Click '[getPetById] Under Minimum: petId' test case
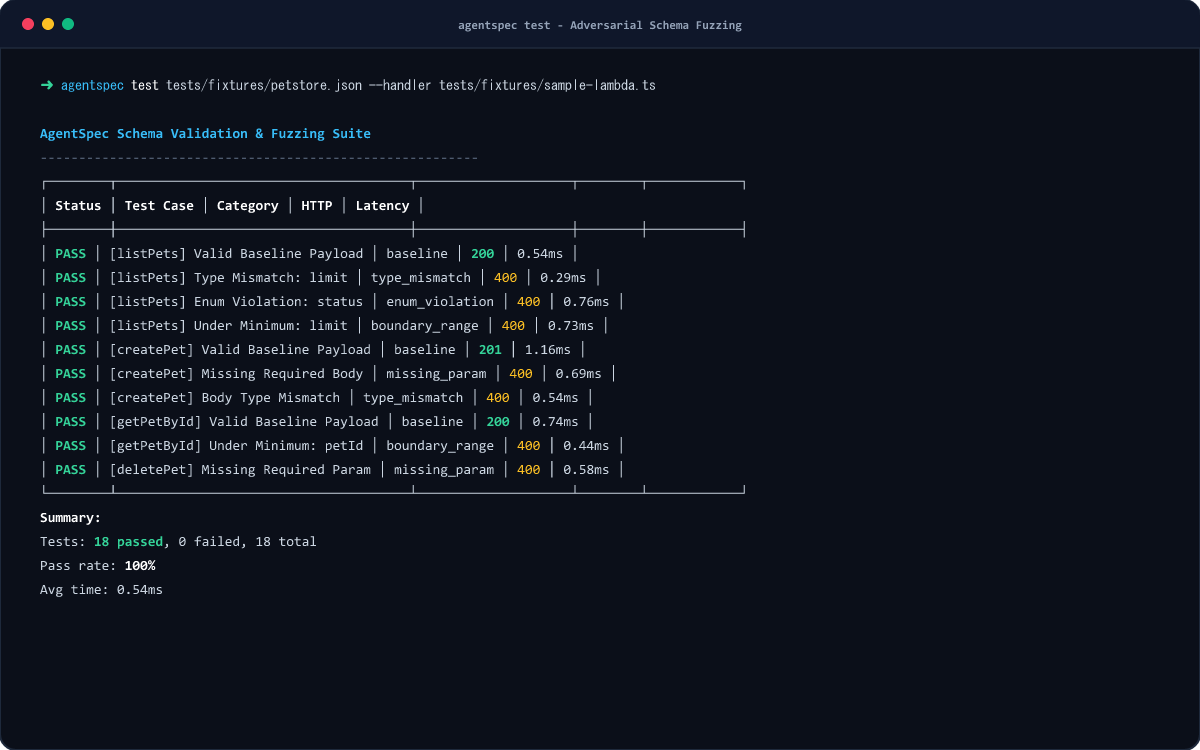 (x=236, y=446)
